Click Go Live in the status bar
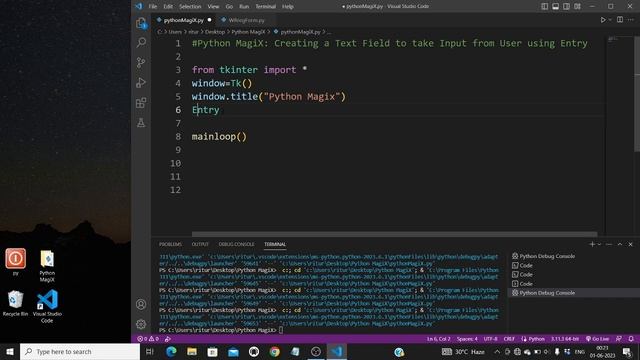The width and height of the screenshot is (640, 360). point(598,339)
